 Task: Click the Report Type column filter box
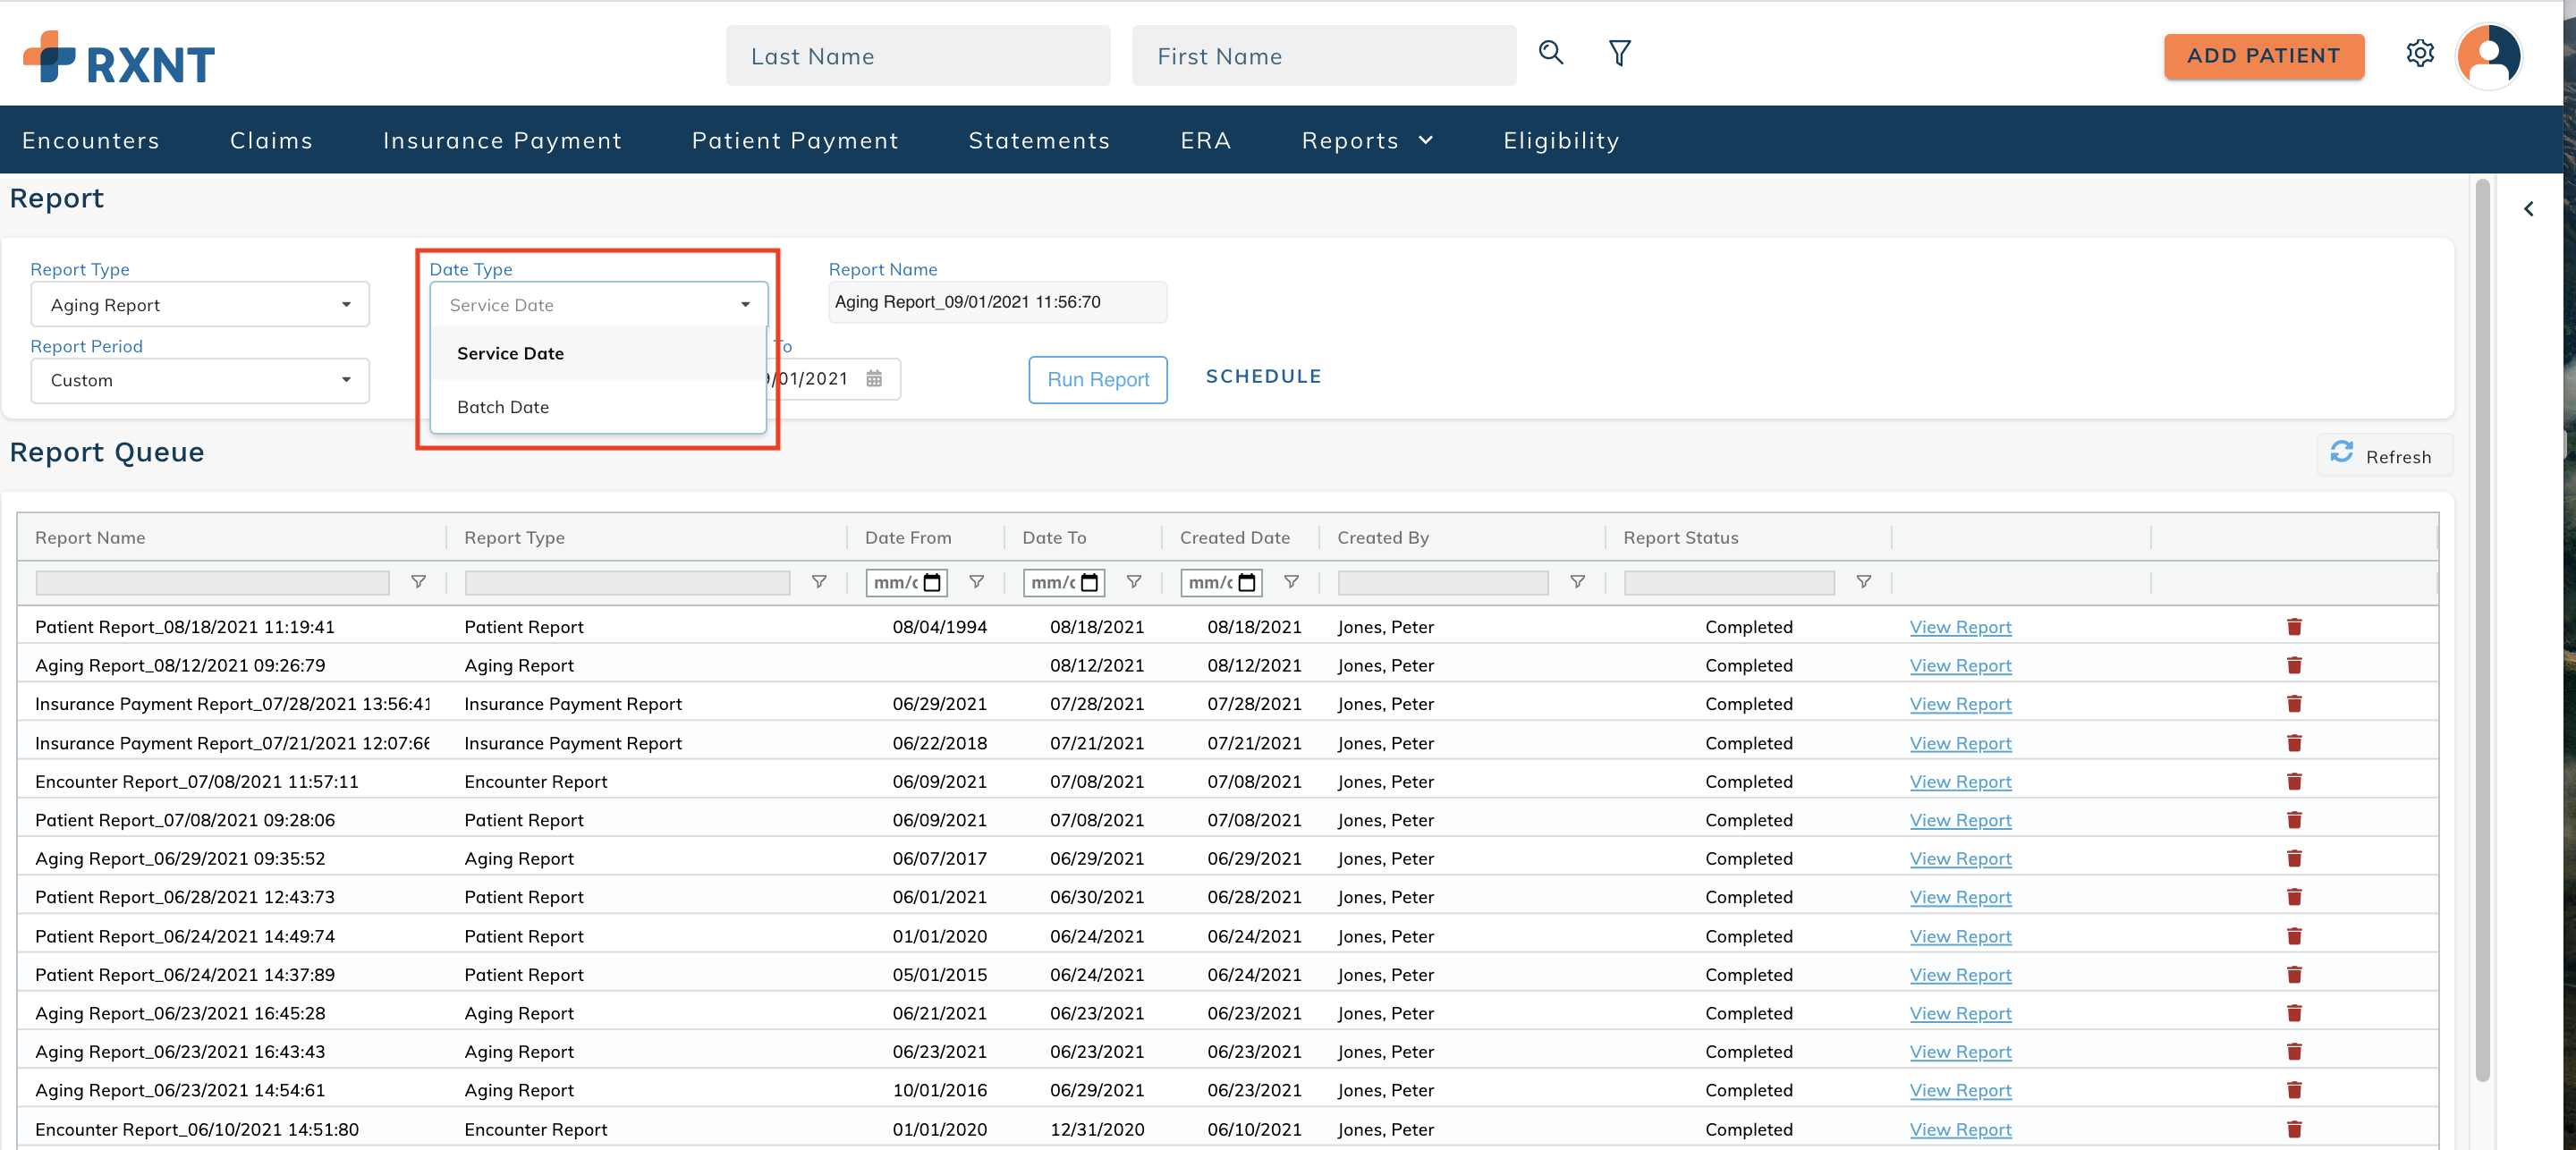627,583
